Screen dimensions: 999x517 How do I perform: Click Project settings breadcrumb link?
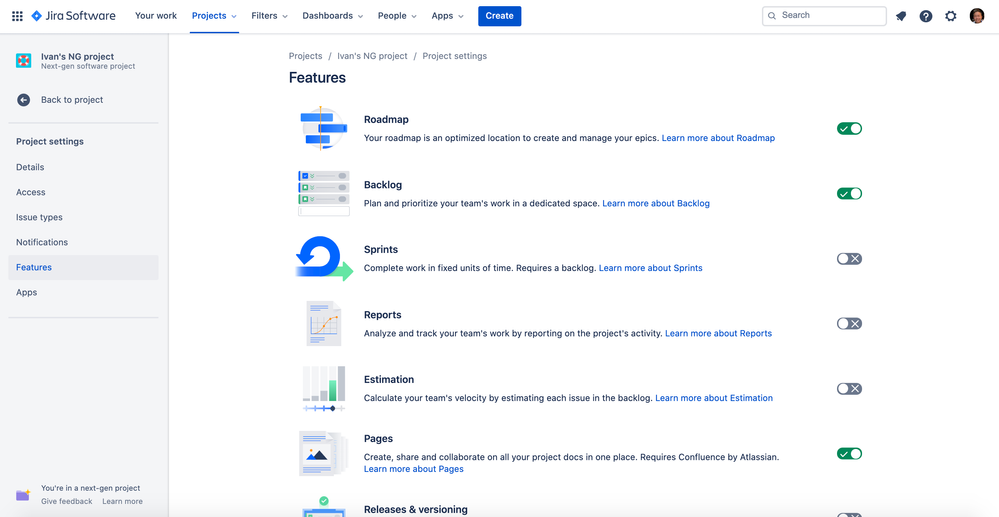click(454, 56)
